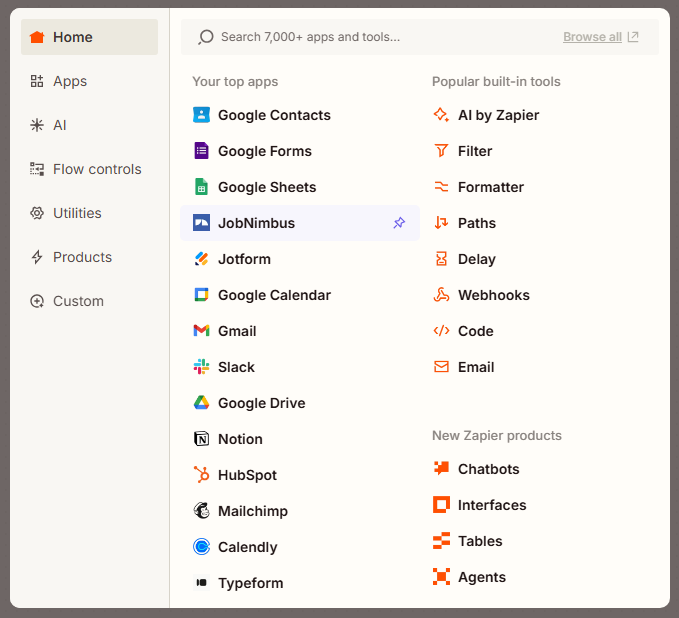The image size is (679, 618).
Task: Click the external link icon beside Browse all
Action: click(633, 37)
